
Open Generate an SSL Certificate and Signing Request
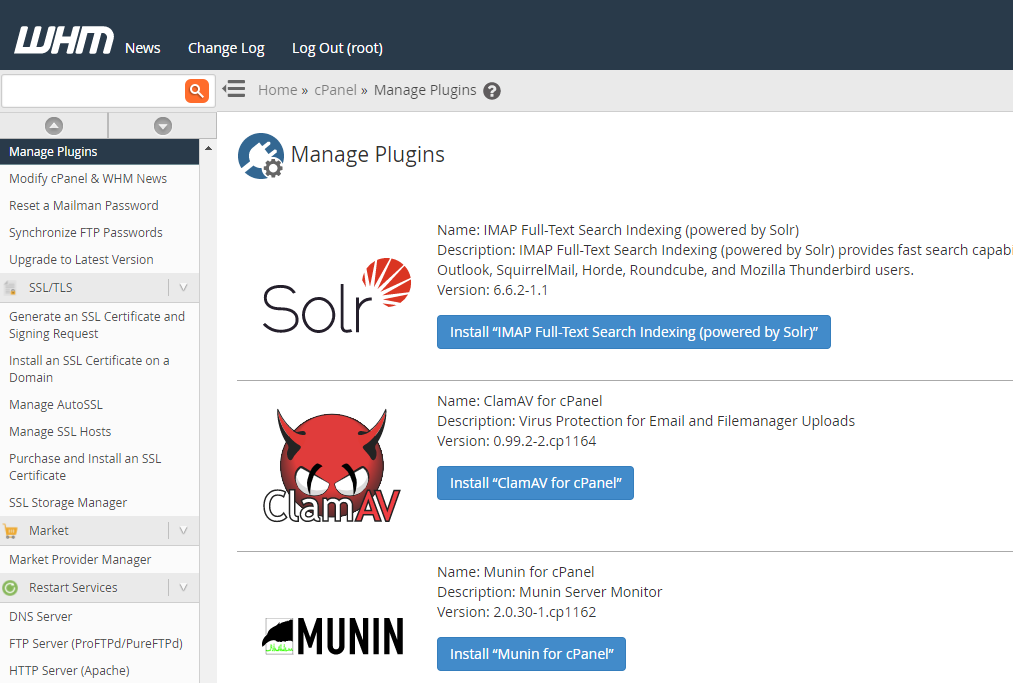97,325
